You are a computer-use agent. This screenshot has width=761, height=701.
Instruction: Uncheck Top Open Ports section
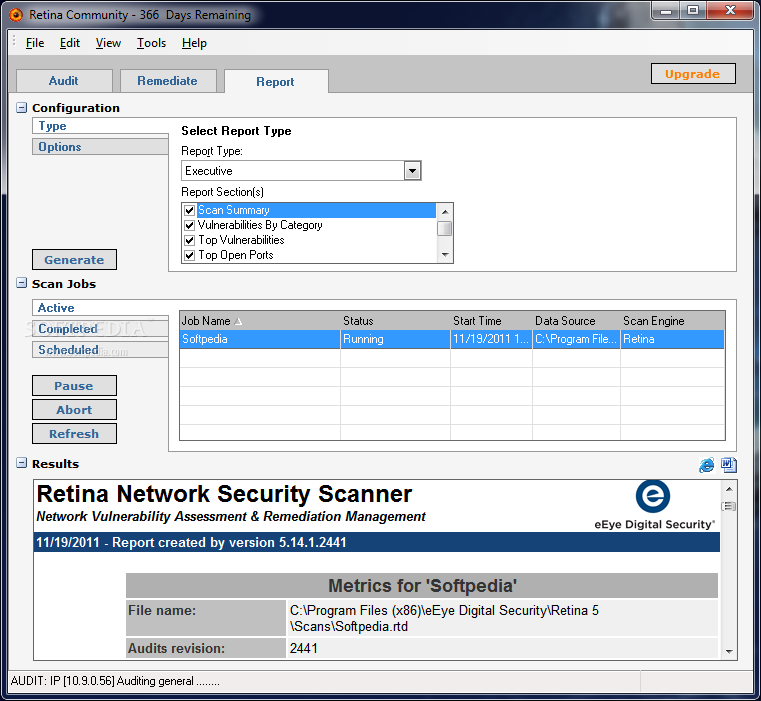tap(189, 255)
